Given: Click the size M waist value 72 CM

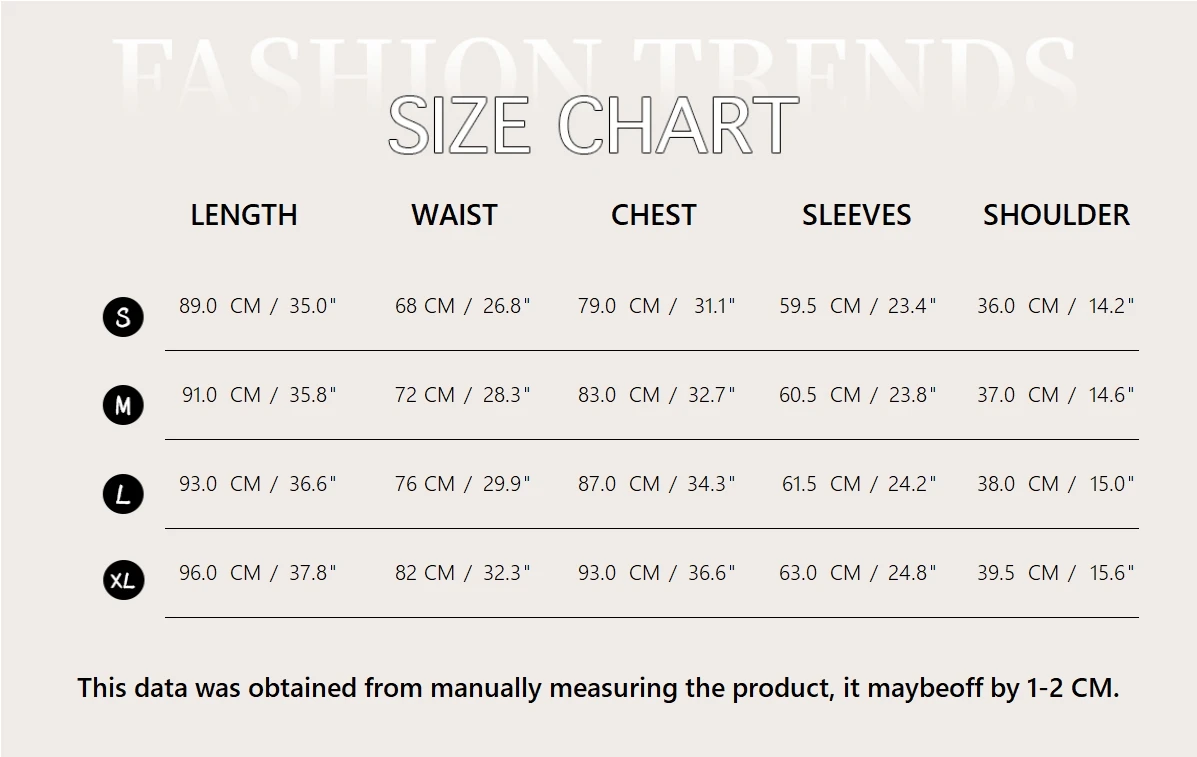Looking at the screenshot, I should 424,395.
